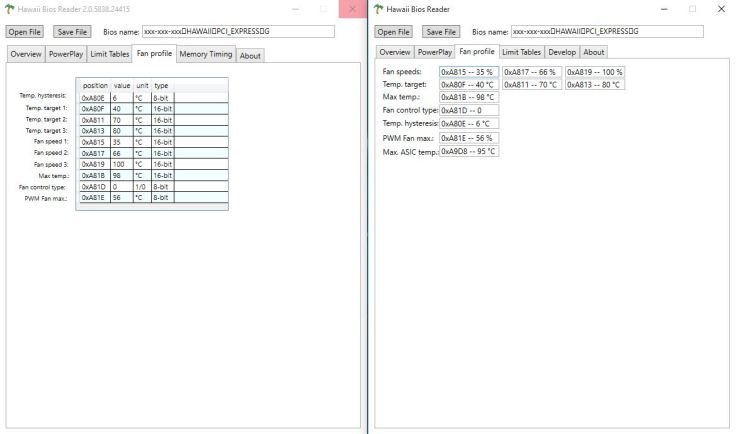736x434 pixels.
Task: Click palm tree icon in left window title bar
Action: [10, 9]
